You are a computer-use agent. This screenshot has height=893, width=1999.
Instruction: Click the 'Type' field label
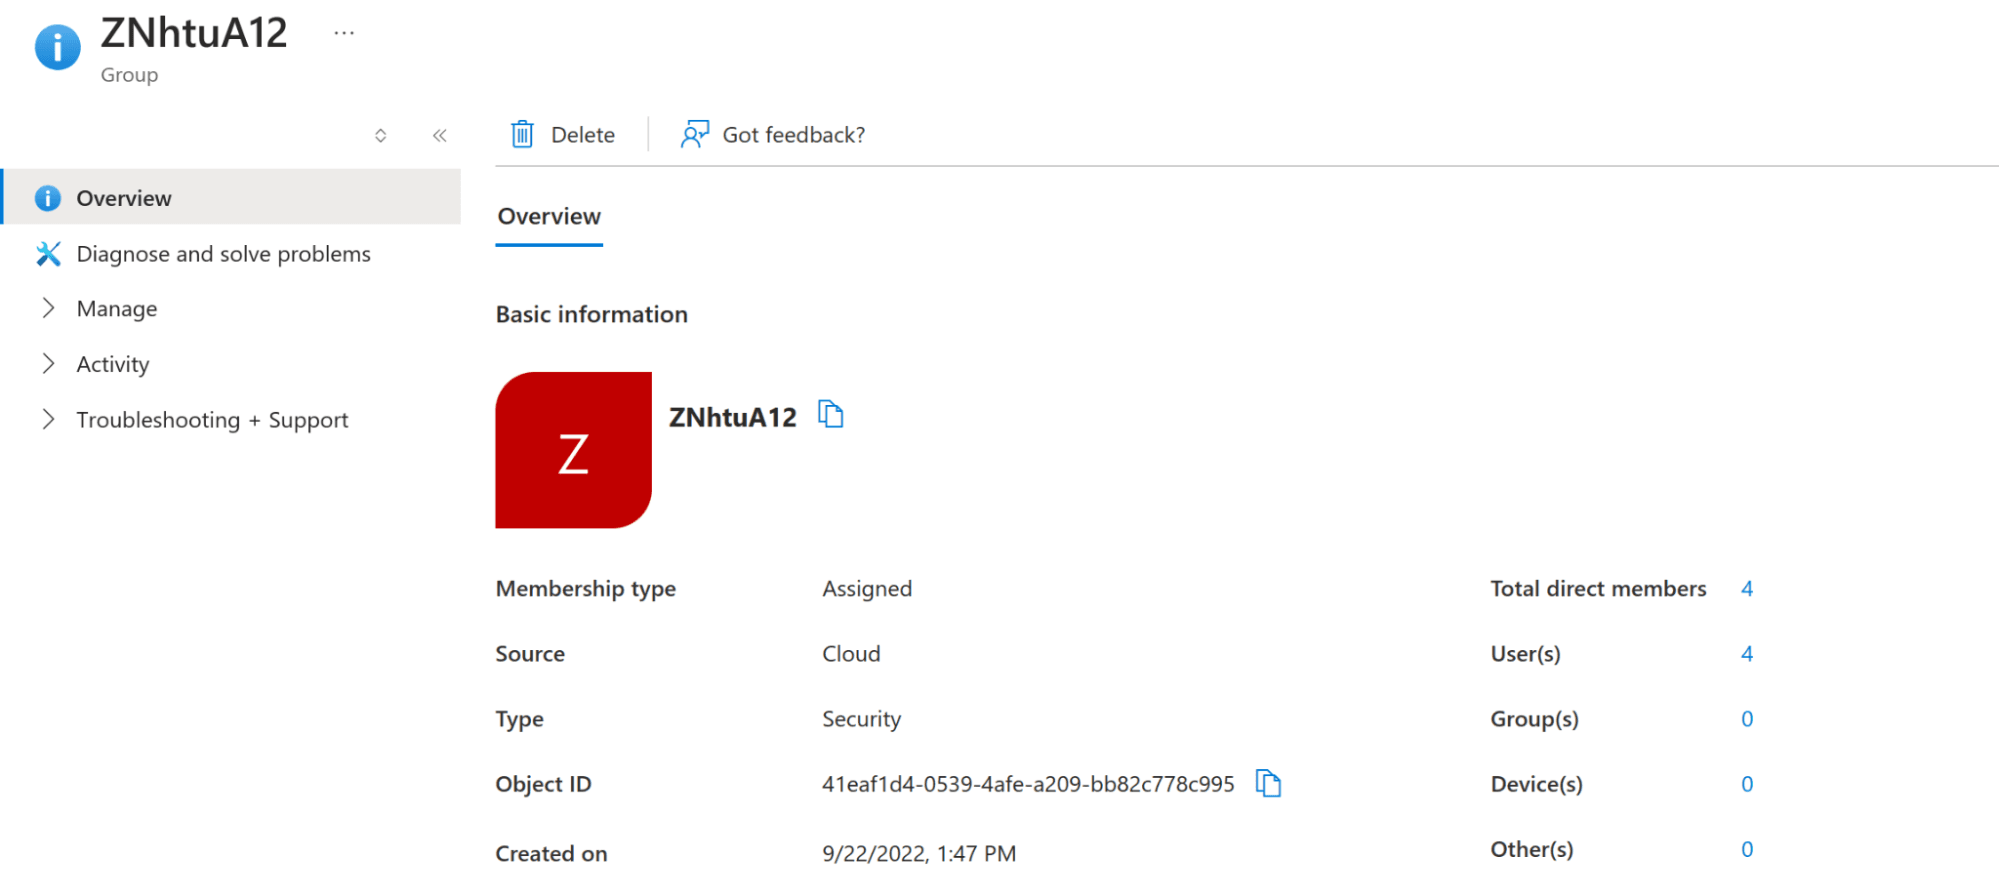point(519,719)
